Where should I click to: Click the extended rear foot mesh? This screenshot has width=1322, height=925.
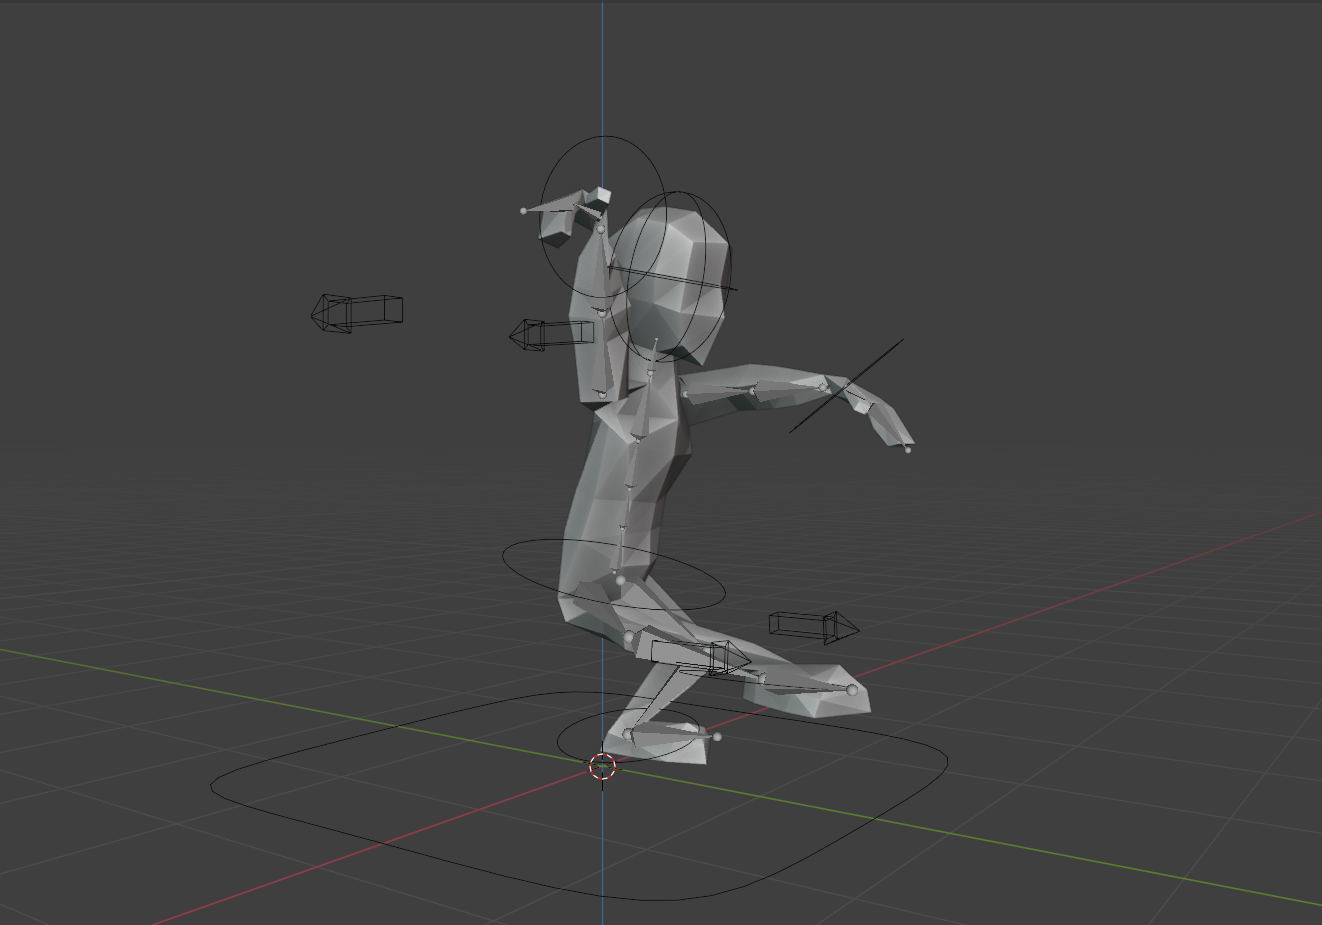coord(808,690)
